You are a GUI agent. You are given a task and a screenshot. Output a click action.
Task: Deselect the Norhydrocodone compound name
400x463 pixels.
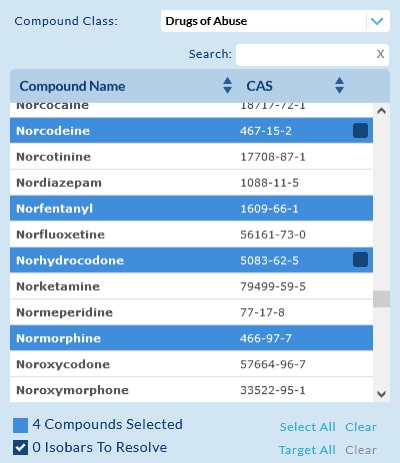pyautogui.click(x=70, y=260)
